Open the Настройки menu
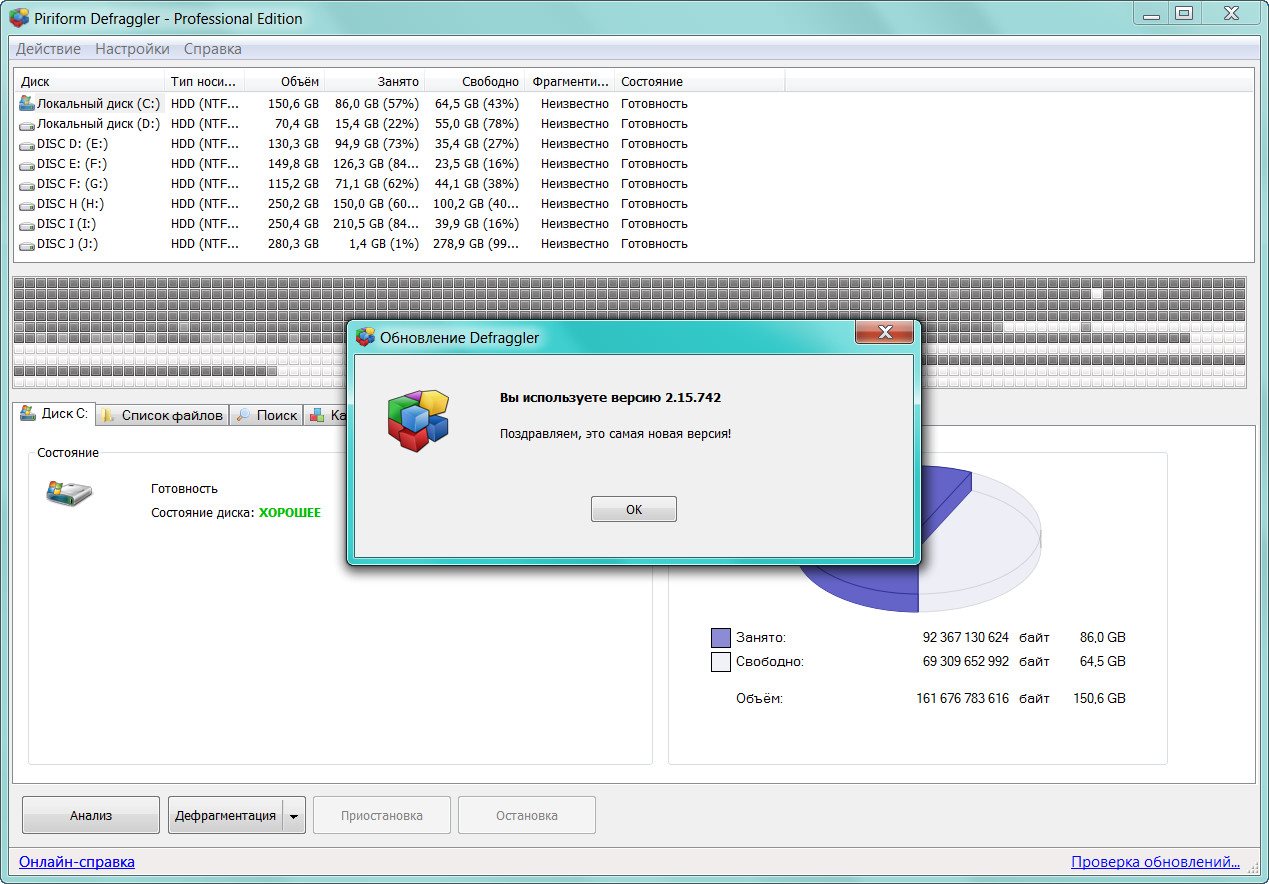Image resolution: width=1269 pixels, height=884 pixels. pyautogui.click(x=132, y=48)
